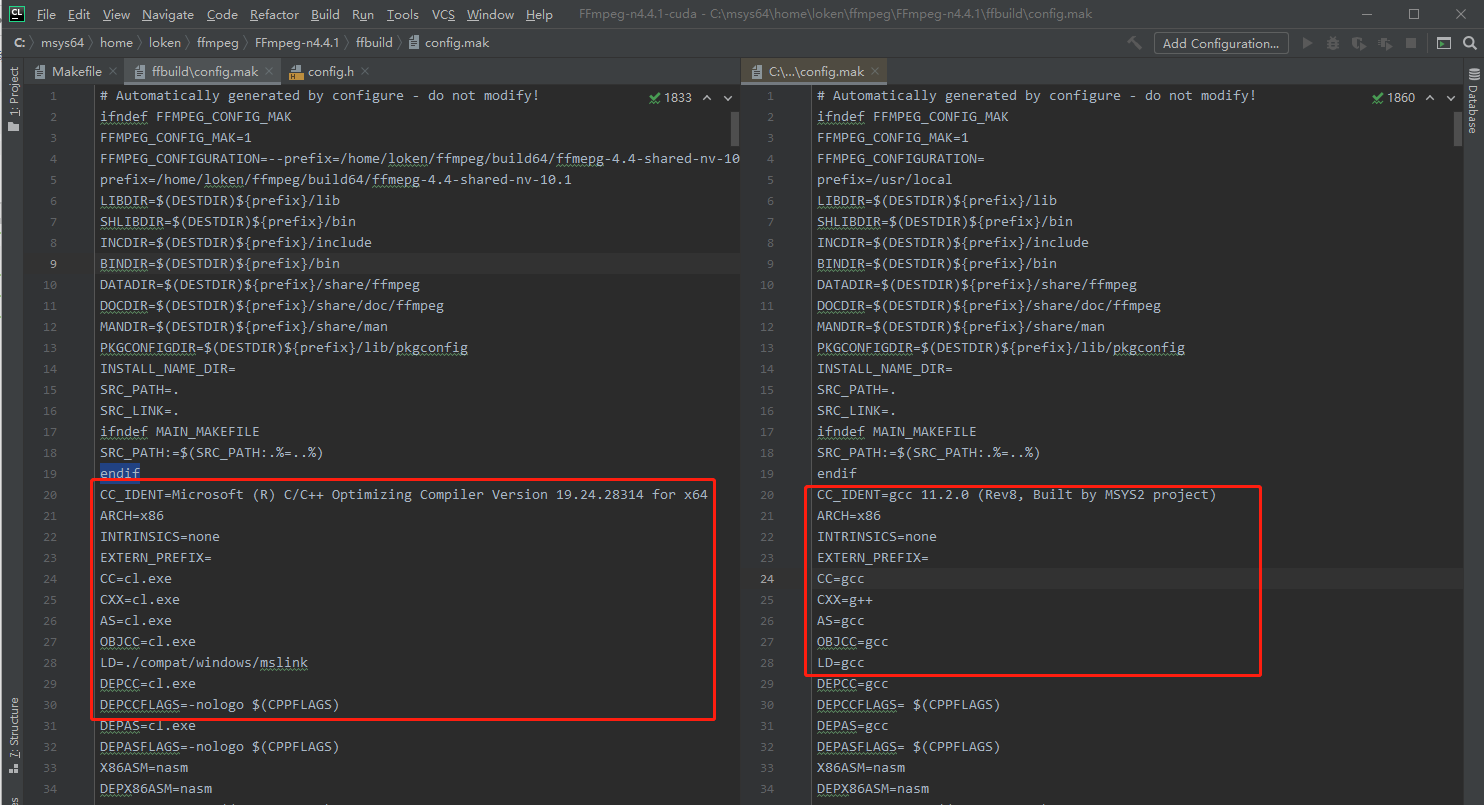This screenshot has height=805, width=1484.
Task: Click line number 24 in left editor gutter
Action: pos(51,579)
